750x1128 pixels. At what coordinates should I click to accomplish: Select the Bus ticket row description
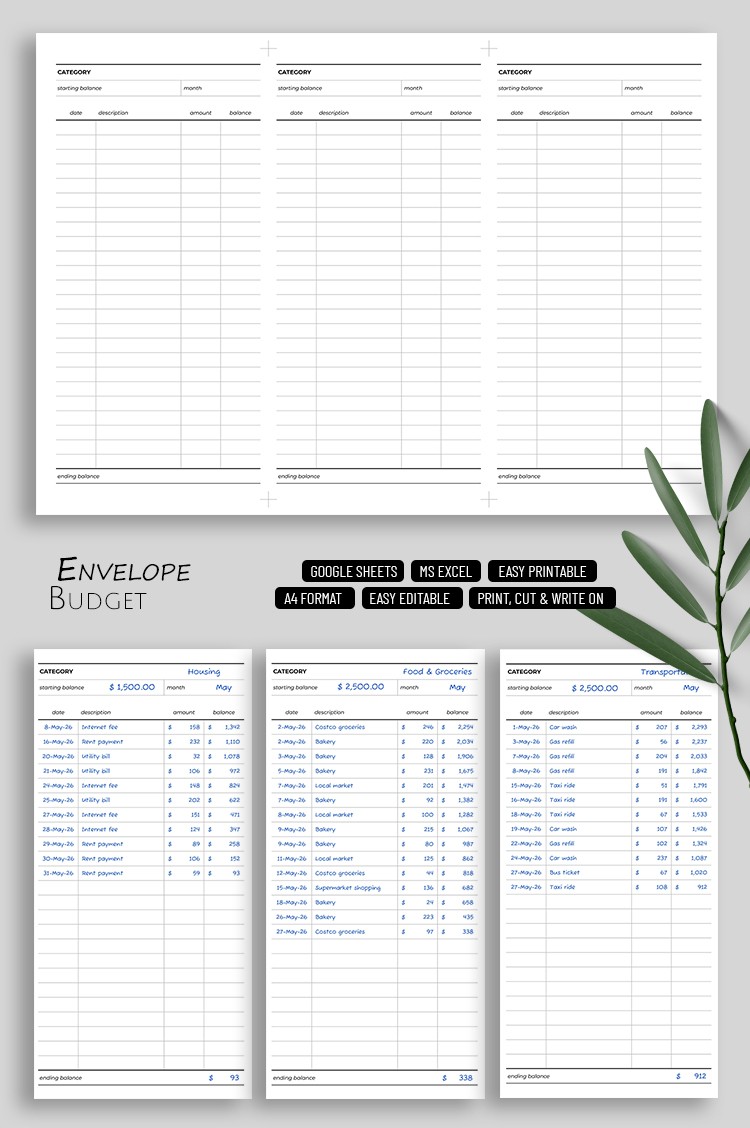coord(564,872)
